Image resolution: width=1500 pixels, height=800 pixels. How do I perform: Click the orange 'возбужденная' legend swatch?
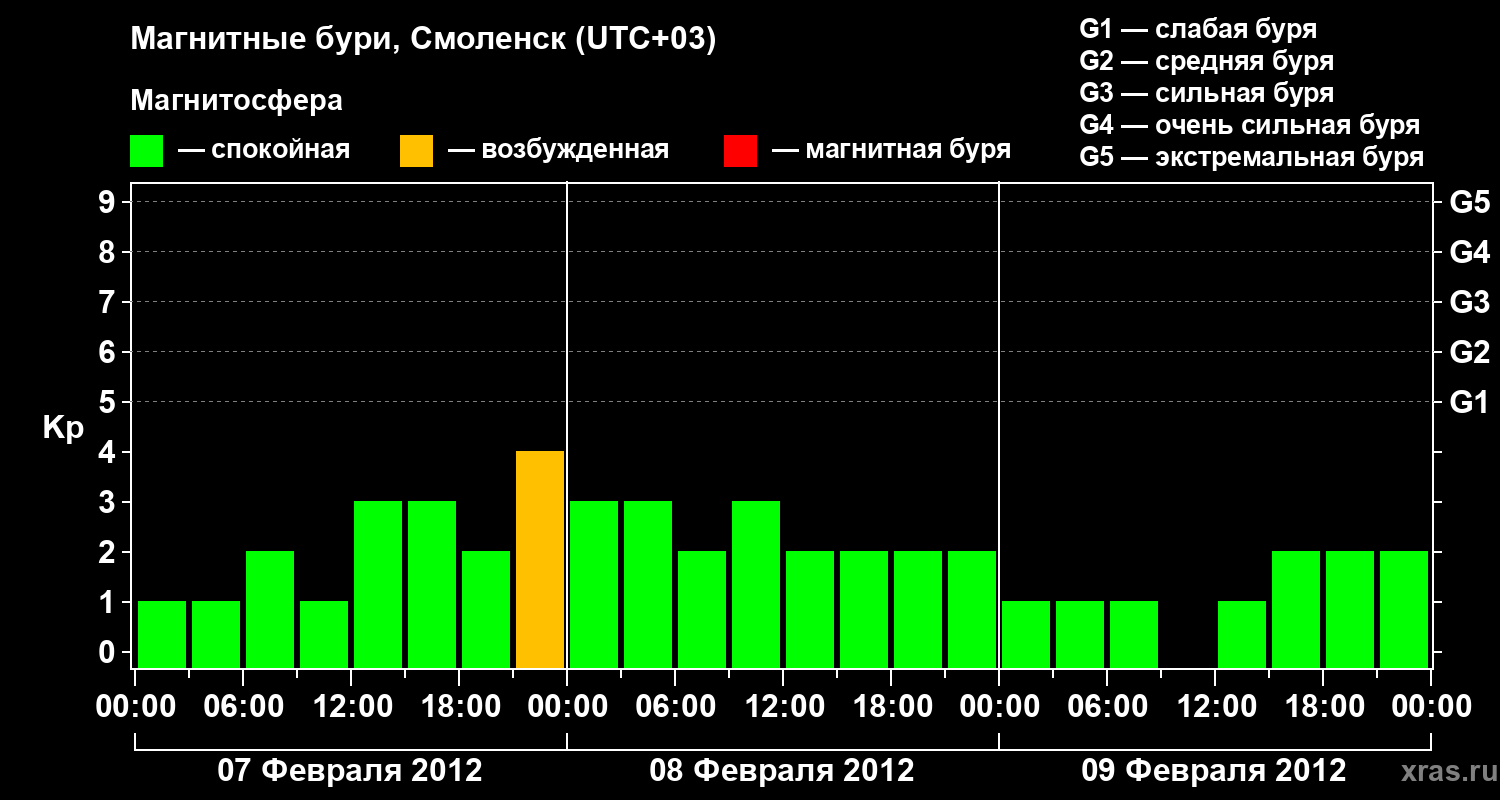[x=416, y=150]
